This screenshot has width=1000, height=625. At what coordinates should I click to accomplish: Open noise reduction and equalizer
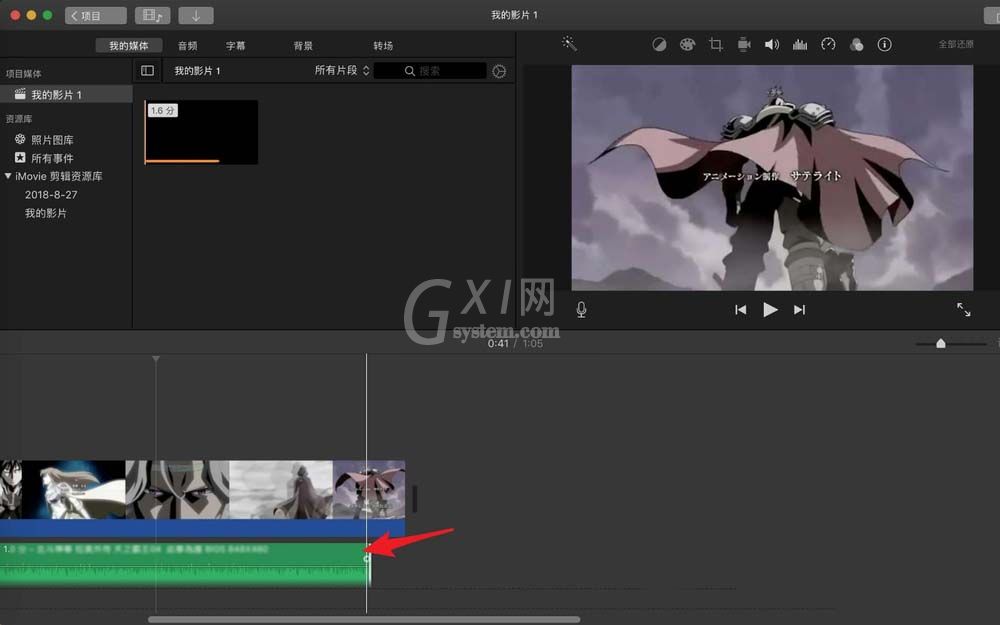800,45
